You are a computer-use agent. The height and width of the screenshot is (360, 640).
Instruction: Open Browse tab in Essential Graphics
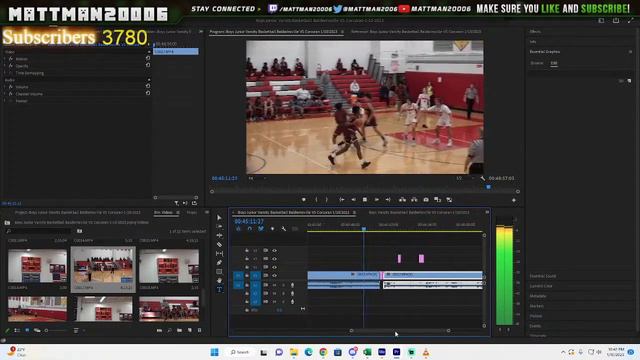point(537,63)
